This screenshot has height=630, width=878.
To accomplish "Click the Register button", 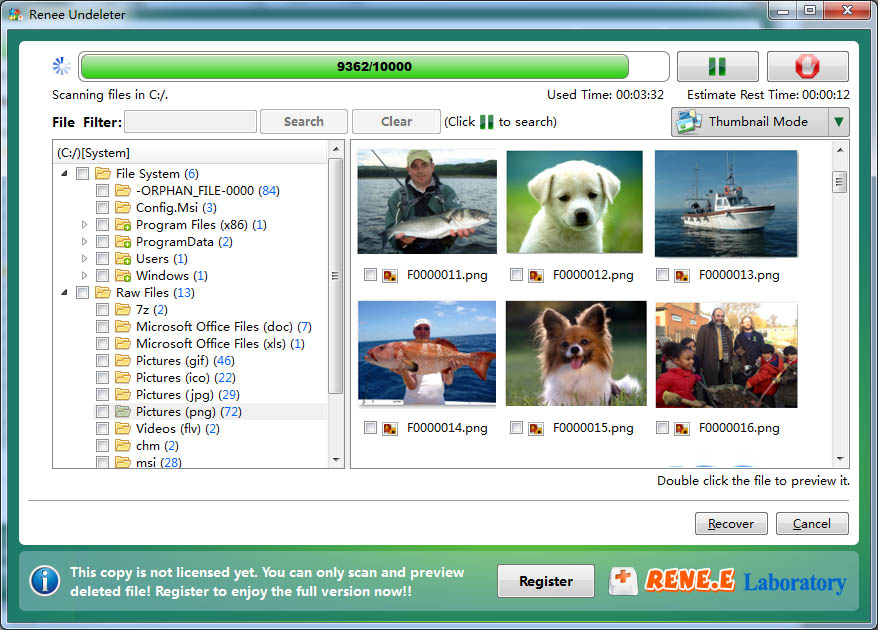I will coord(546,581).
